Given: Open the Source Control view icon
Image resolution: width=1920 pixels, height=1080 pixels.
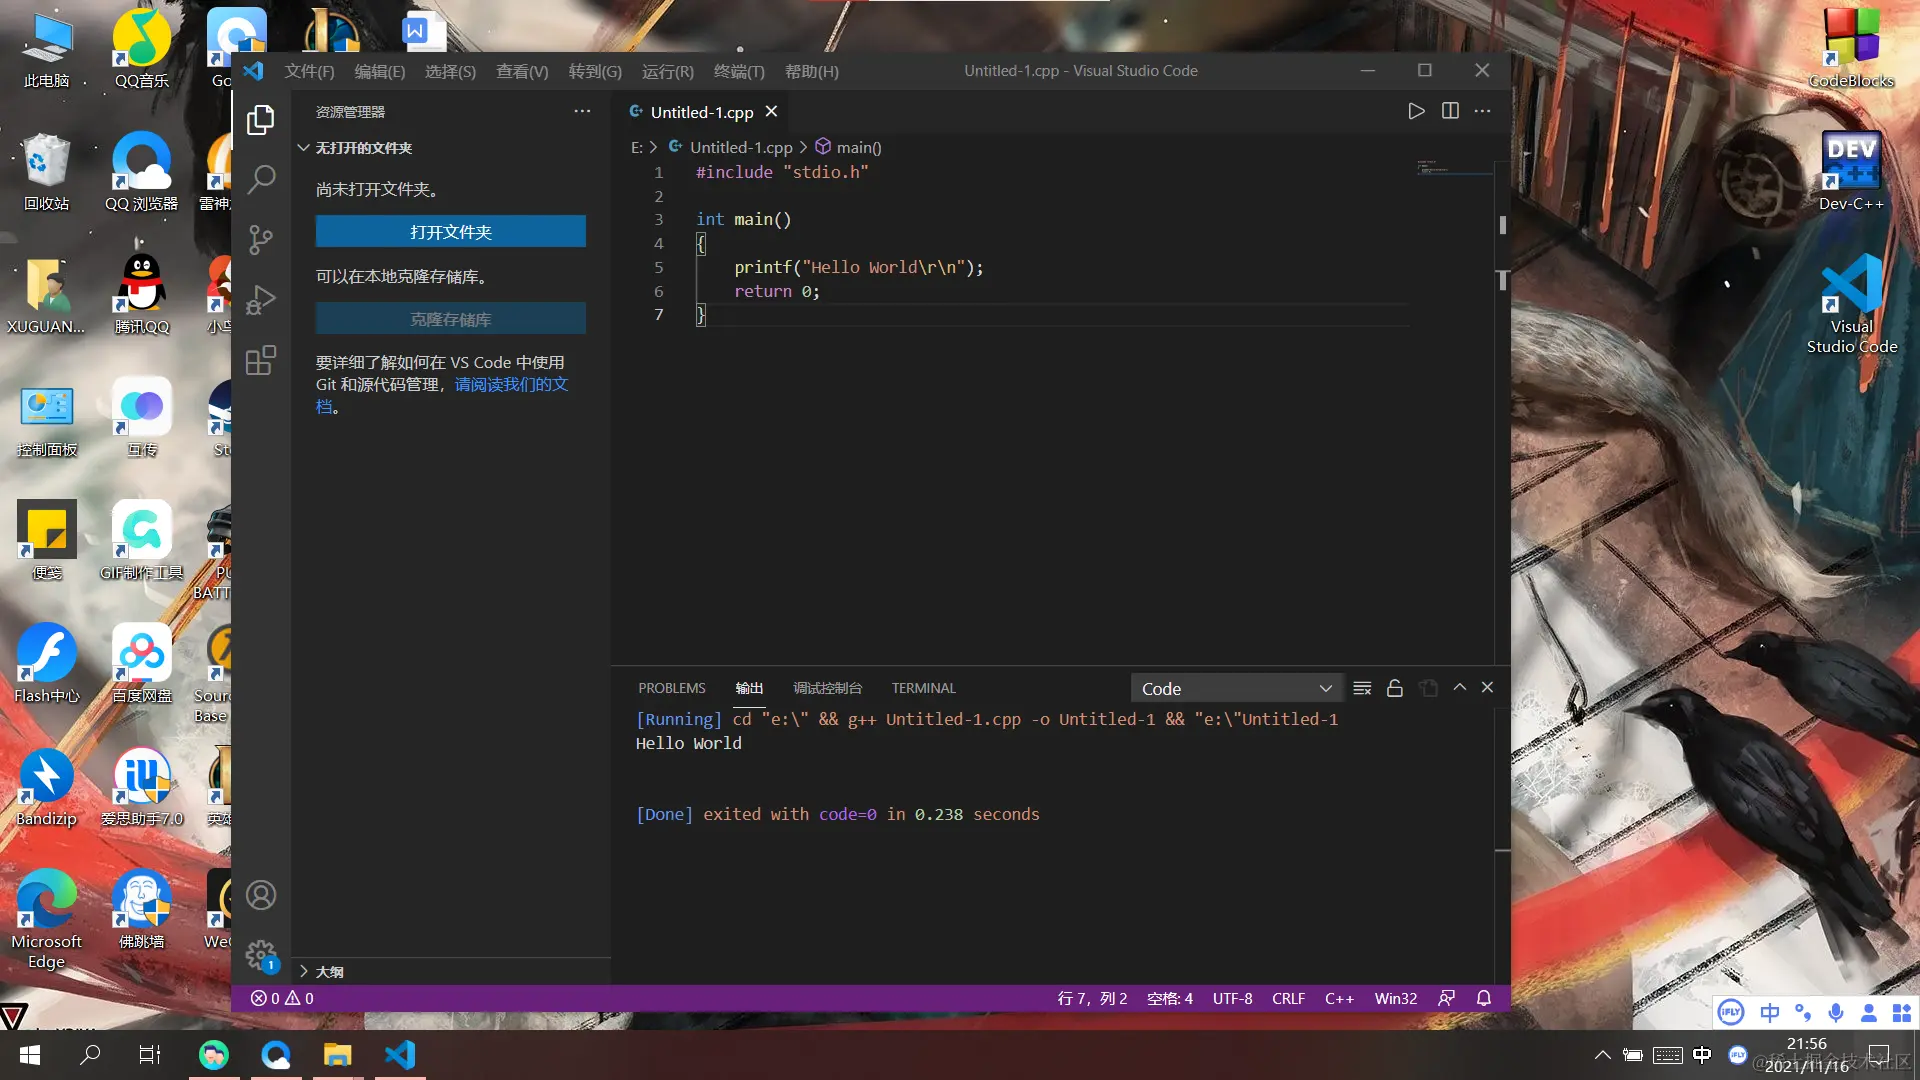Looking at the screenshot, I should (261, 240).
